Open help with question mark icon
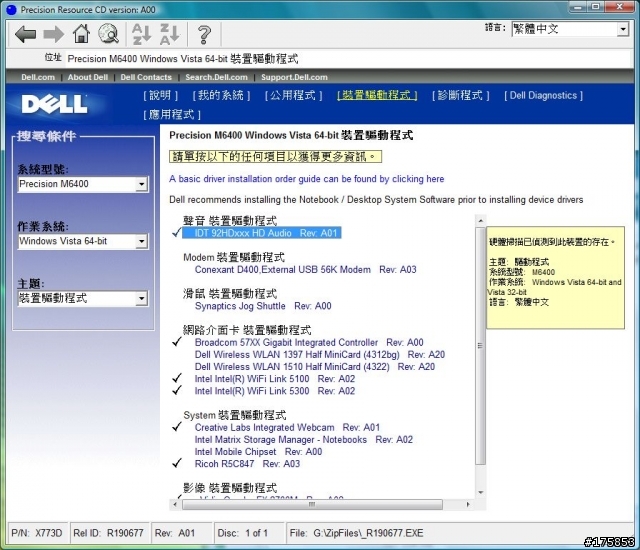 click(x=204, y=35)
